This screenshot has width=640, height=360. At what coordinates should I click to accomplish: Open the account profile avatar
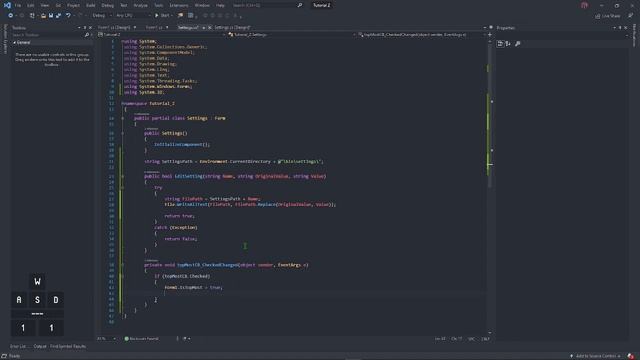(584, 5)
